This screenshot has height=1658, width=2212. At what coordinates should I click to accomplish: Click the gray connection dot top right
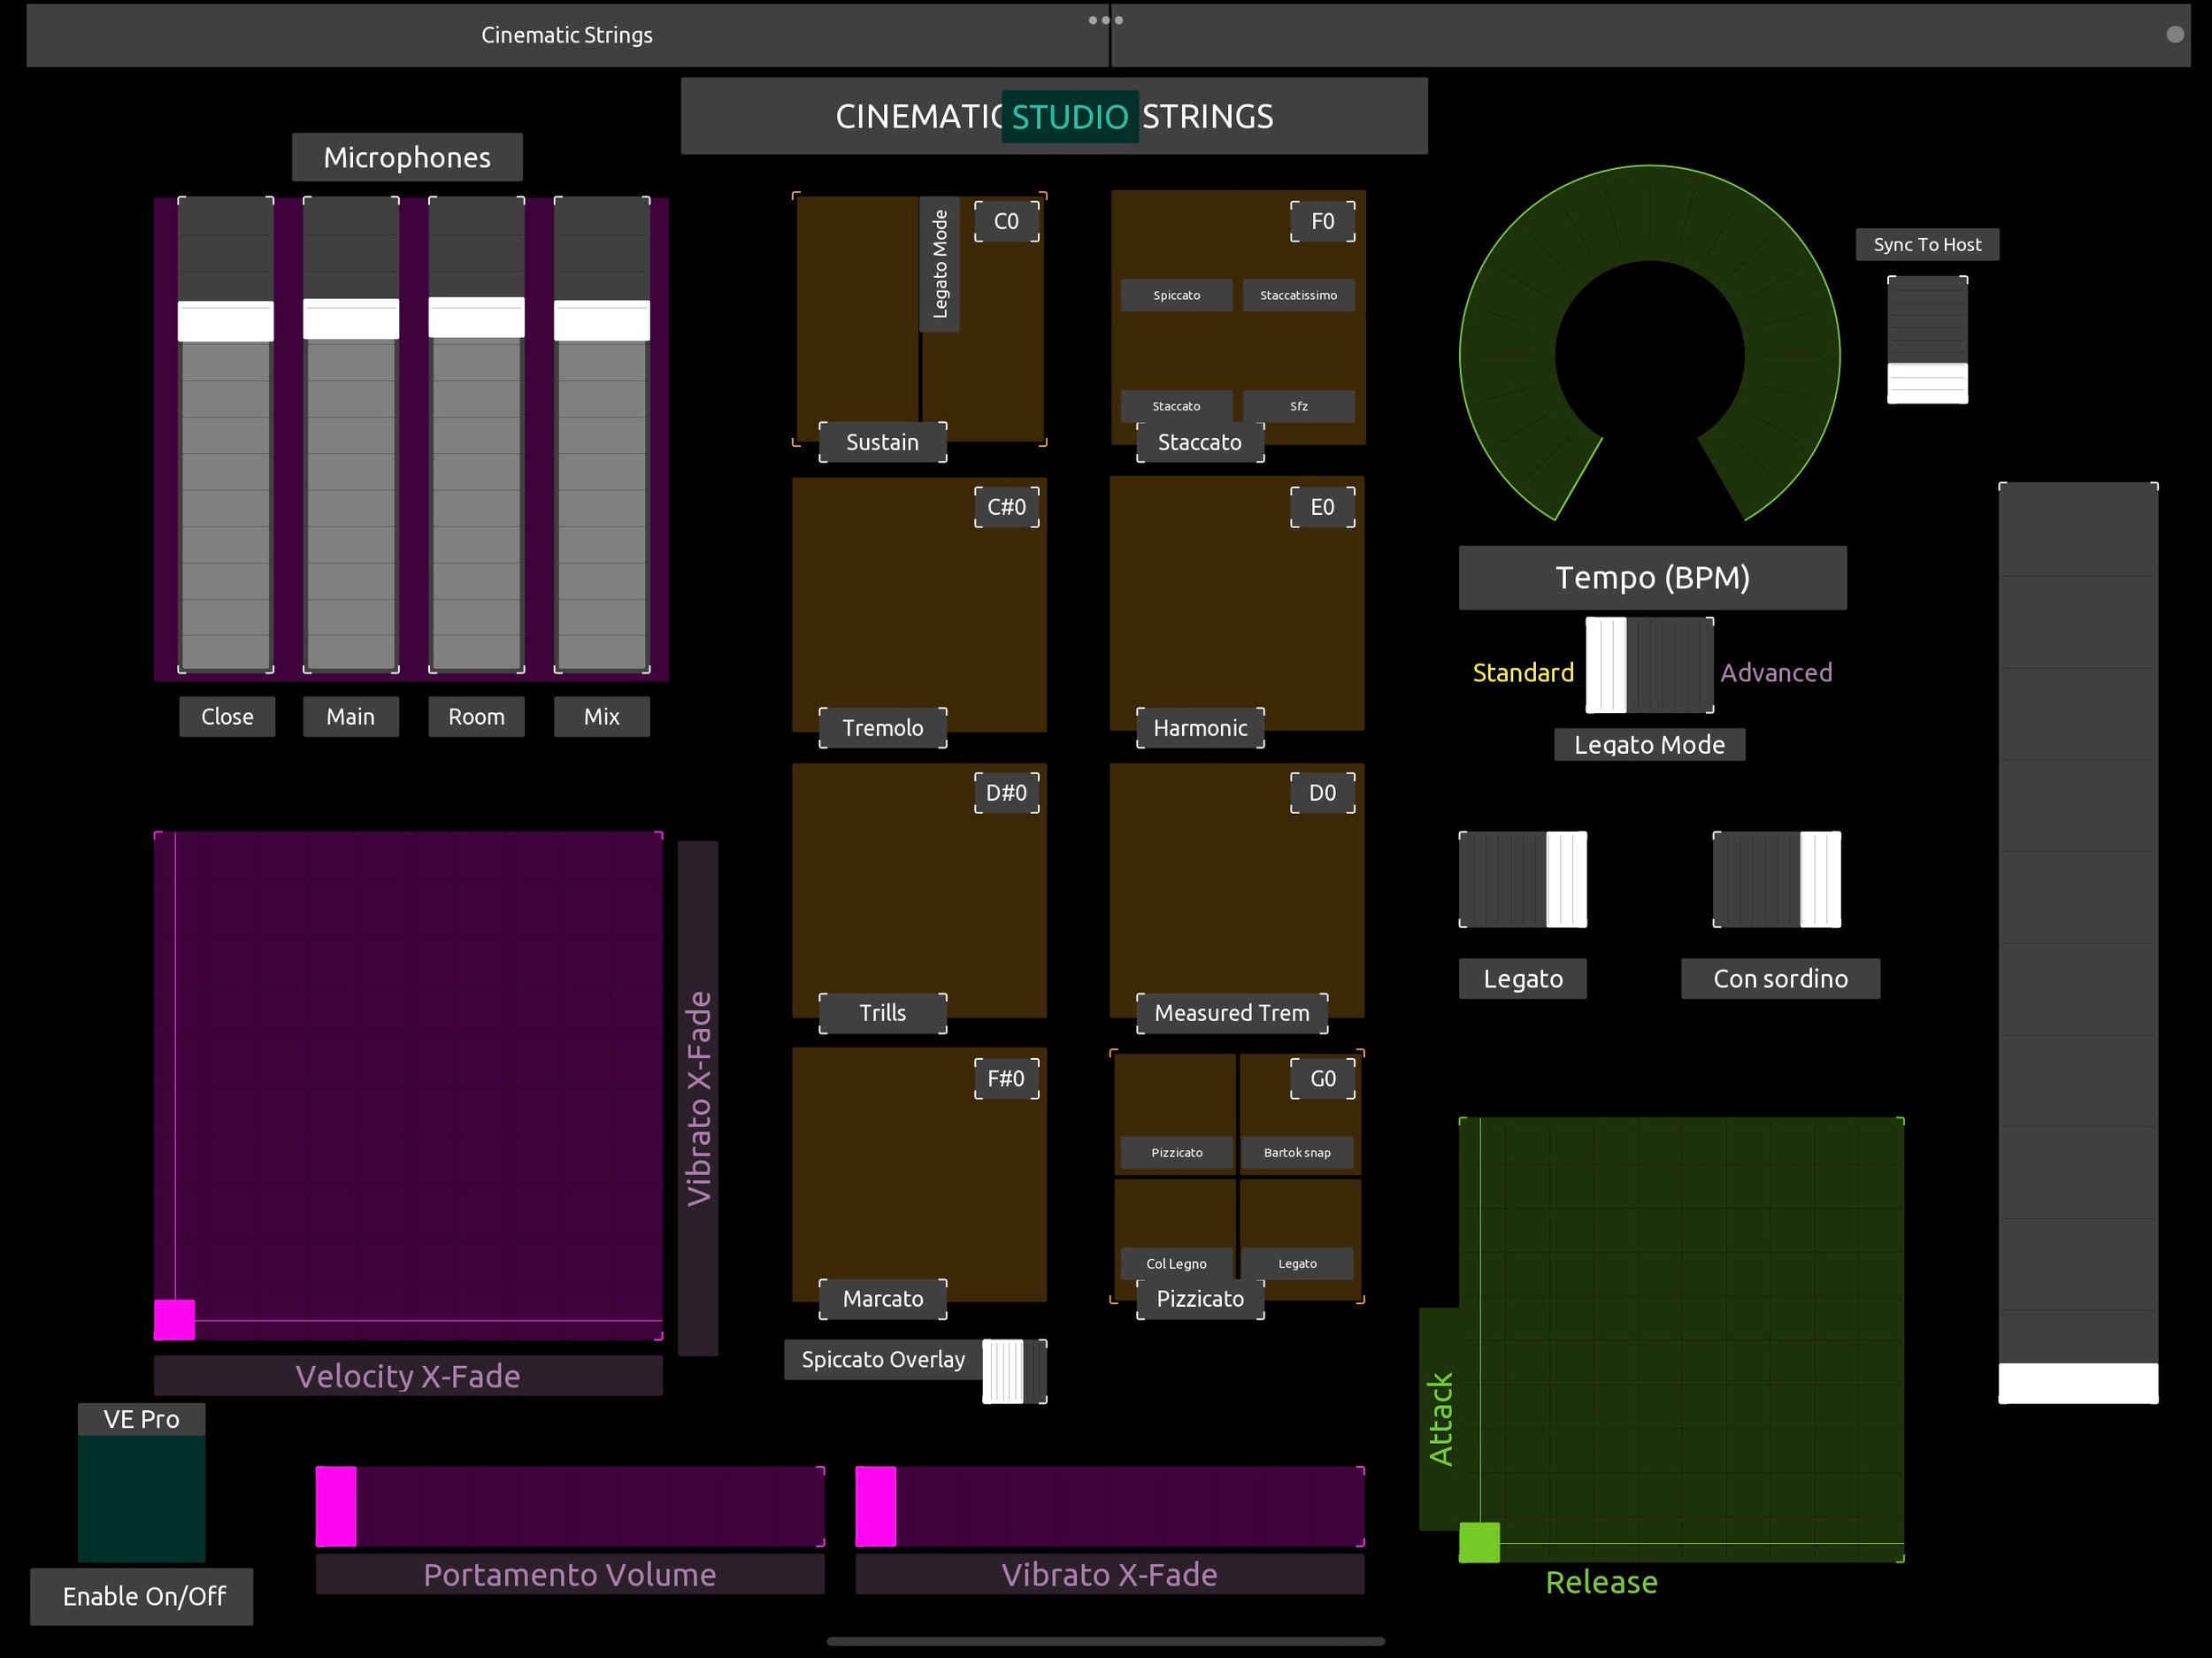pyautogui.click(x=2174, y=34)
